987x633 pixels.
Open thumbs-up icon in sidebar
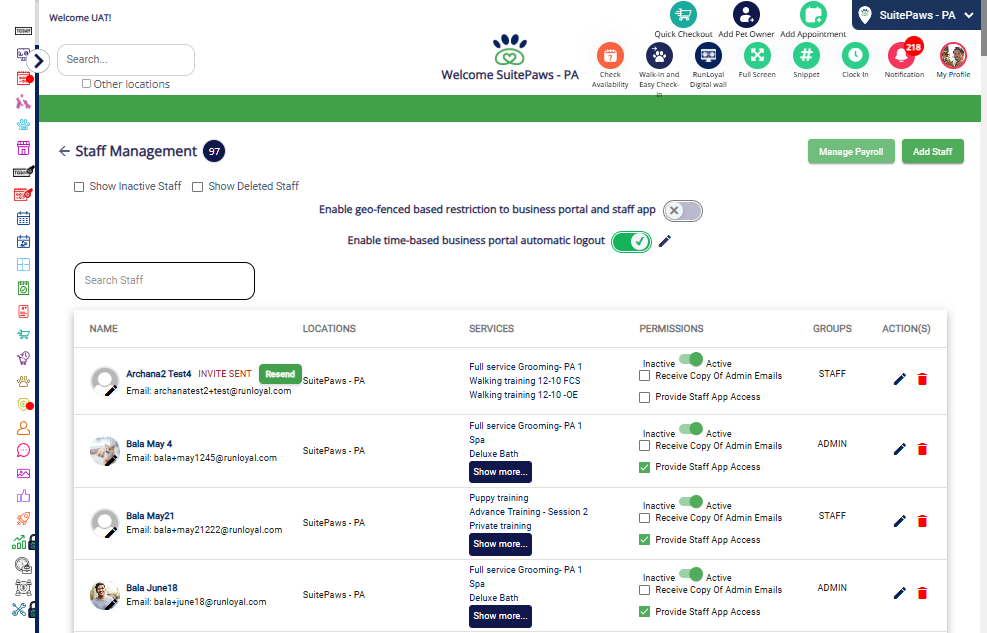point(23,496)
